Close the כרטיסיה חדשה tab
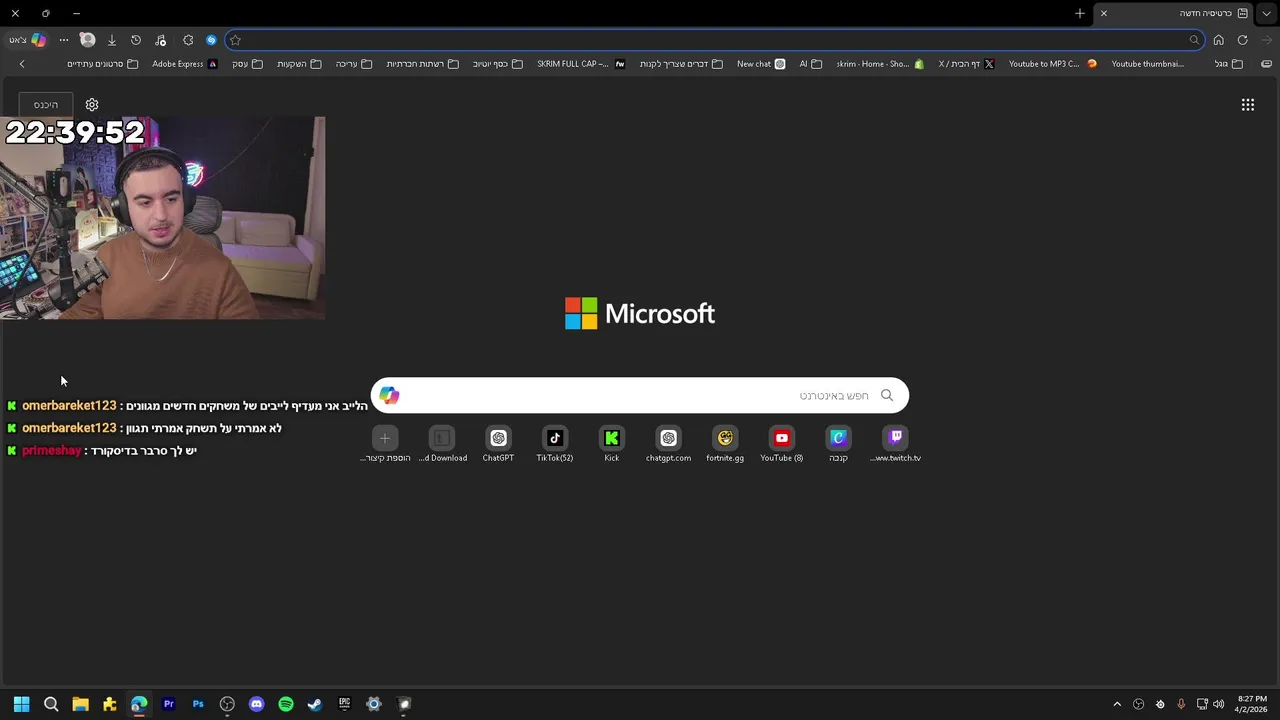The image size is (1280, 720). (x=1104, y=13)
